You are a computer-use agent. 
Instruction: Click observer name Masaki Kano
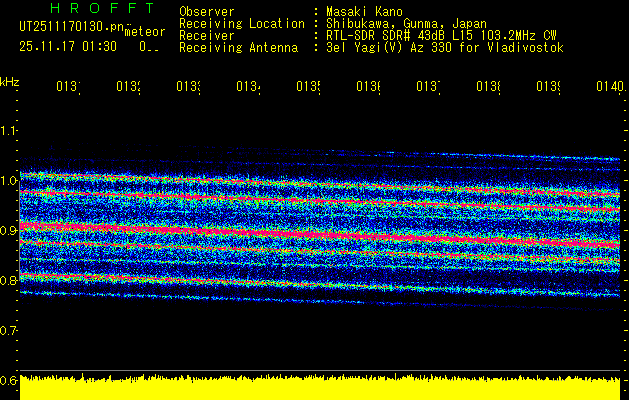365,11
